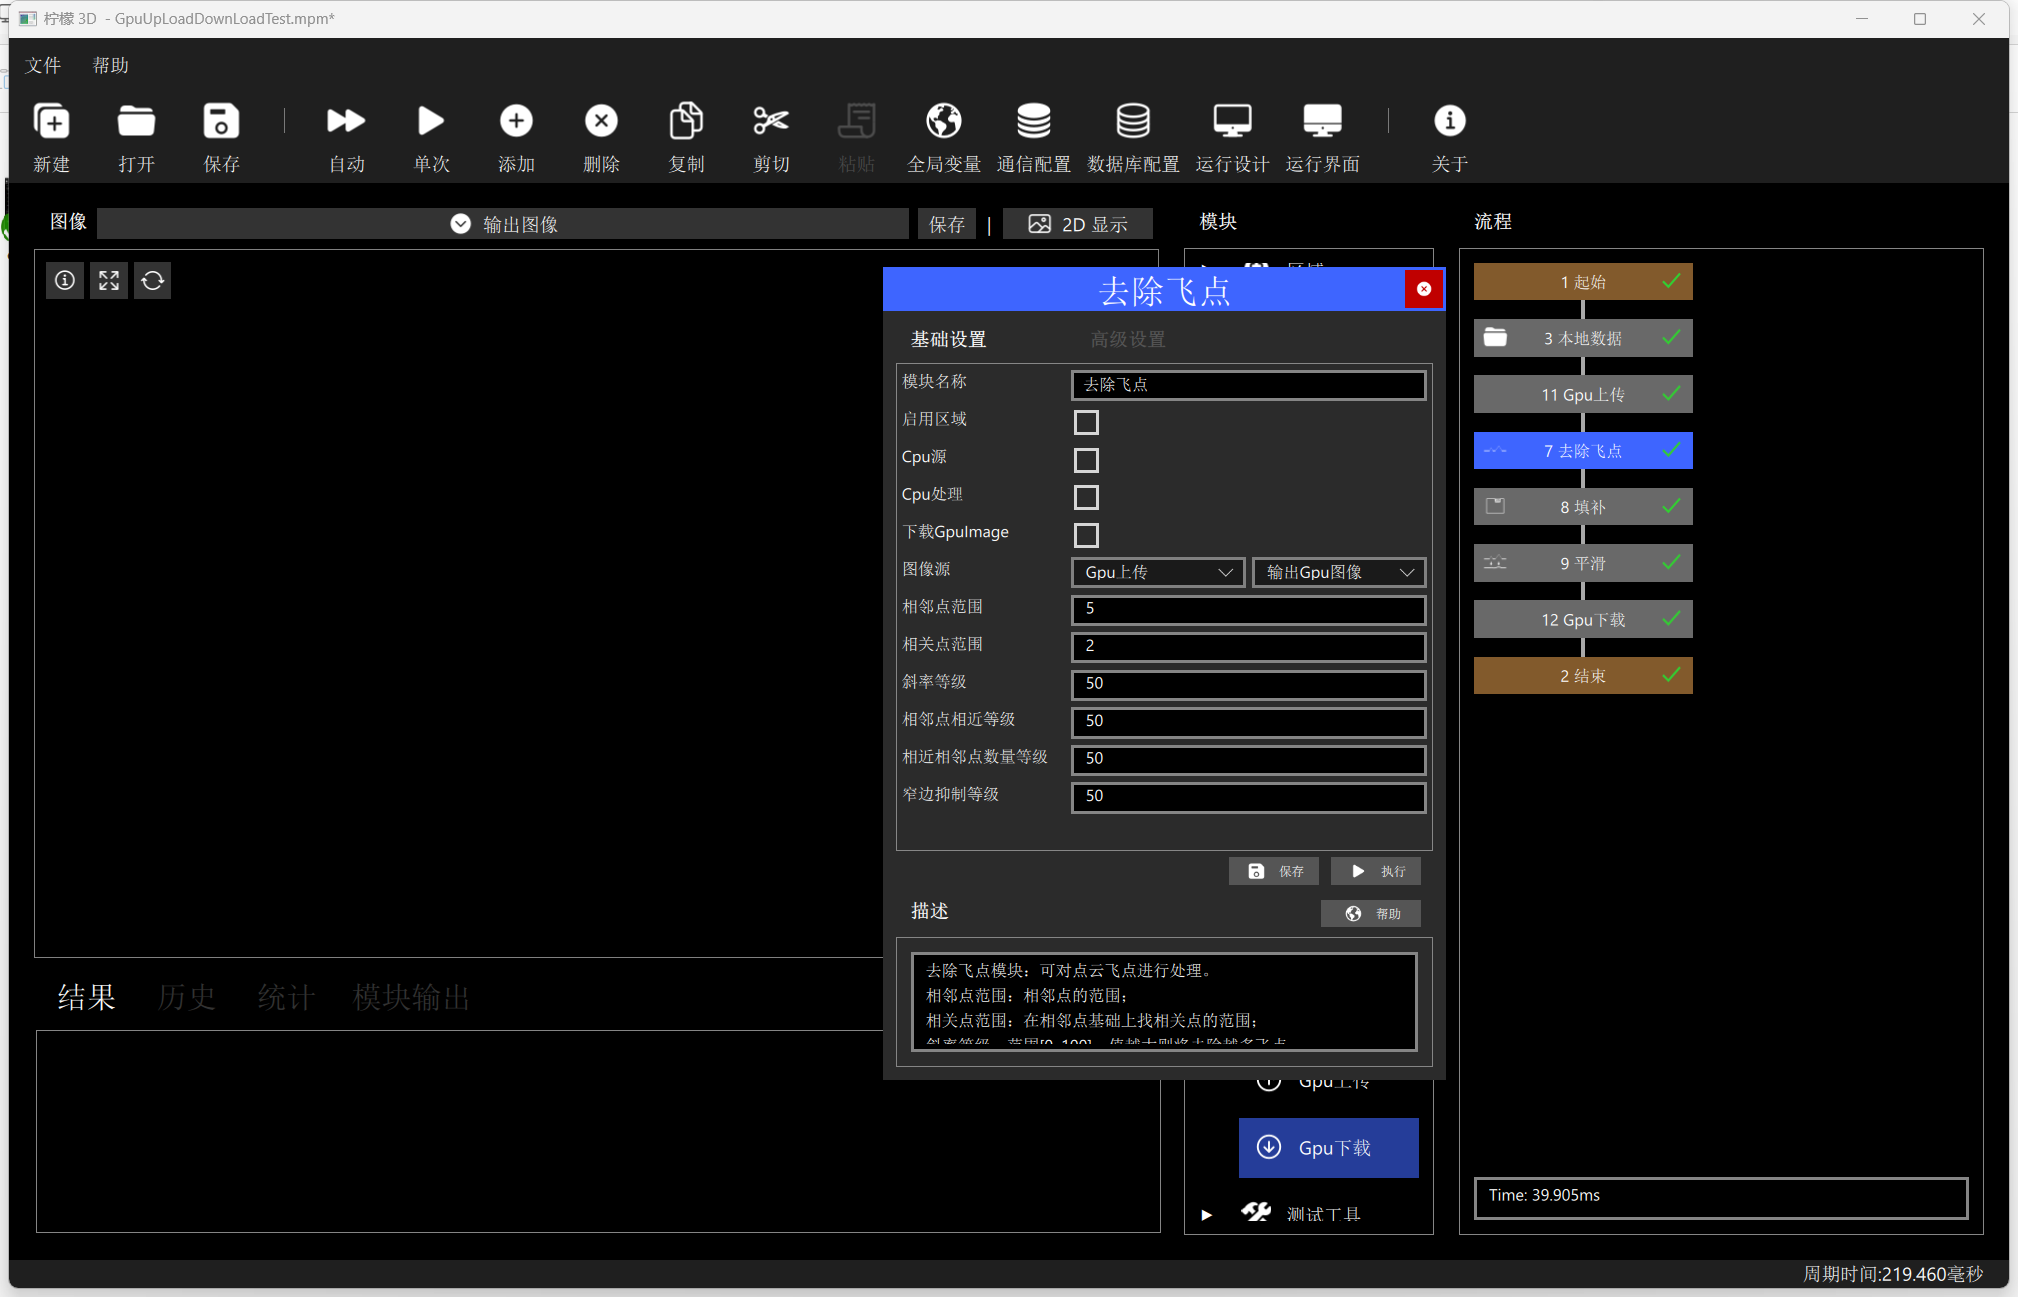The height and width of the screenshot is (1297, 2018).
Task: Click the 斜率等级 value field
Action: [x=1248, y=685]
